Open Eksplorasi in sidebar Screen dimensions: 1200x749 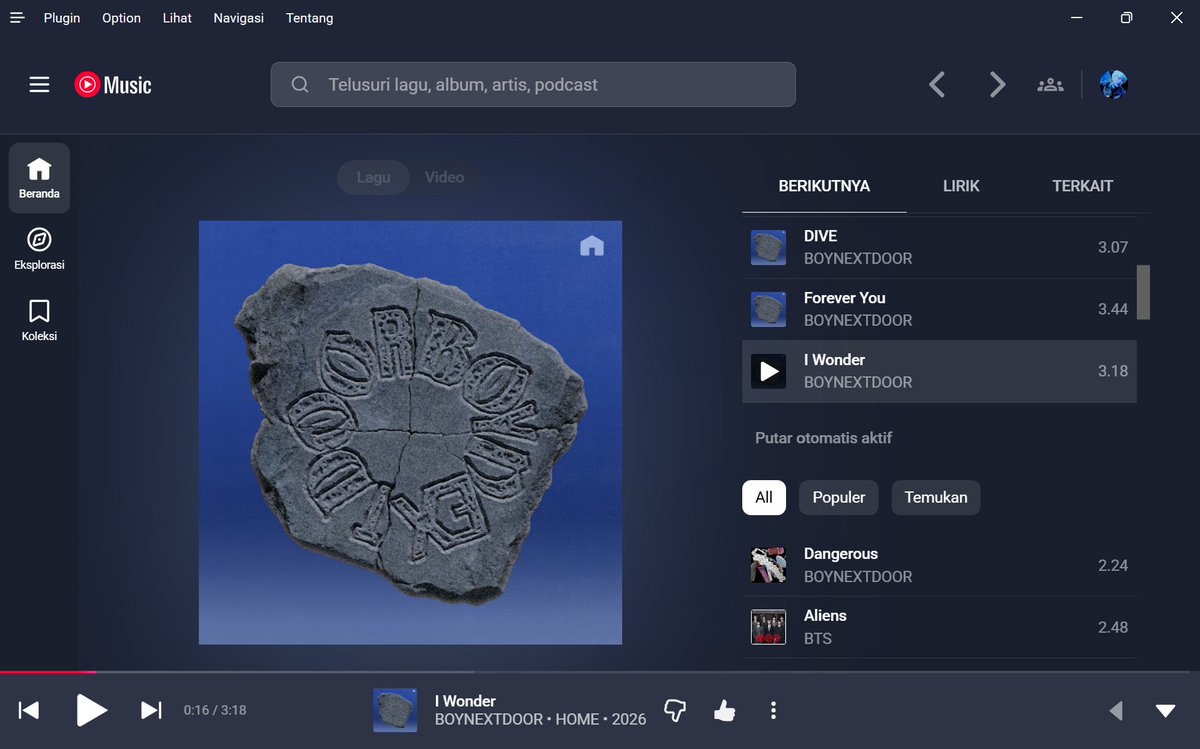(x=39, y=249)
